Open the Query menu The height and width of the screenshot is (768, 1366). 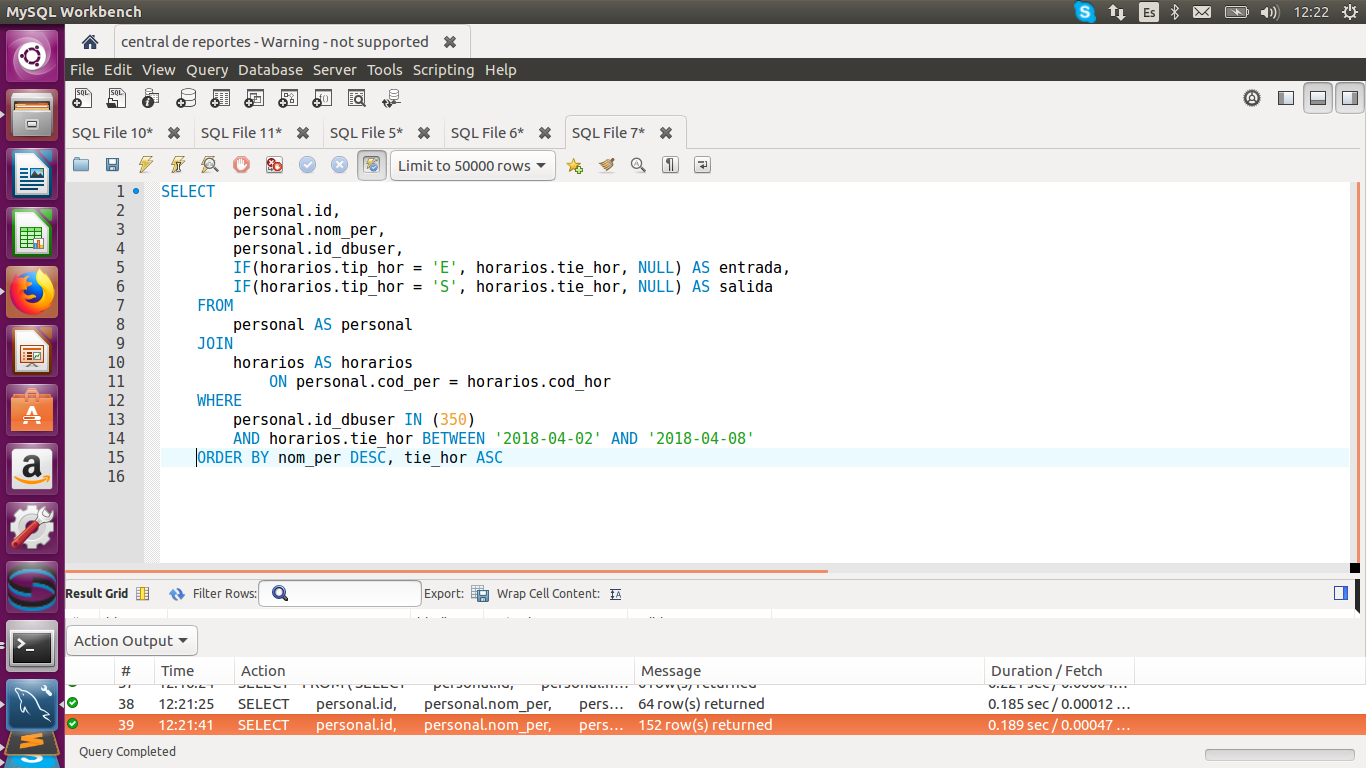click(x=207, y=70)
